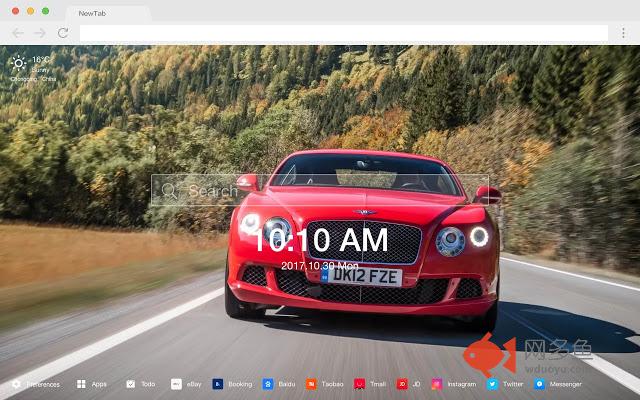Screen dimensions: 640x400
Task: Maximize the window with the green button
Action: coord(46,11)
